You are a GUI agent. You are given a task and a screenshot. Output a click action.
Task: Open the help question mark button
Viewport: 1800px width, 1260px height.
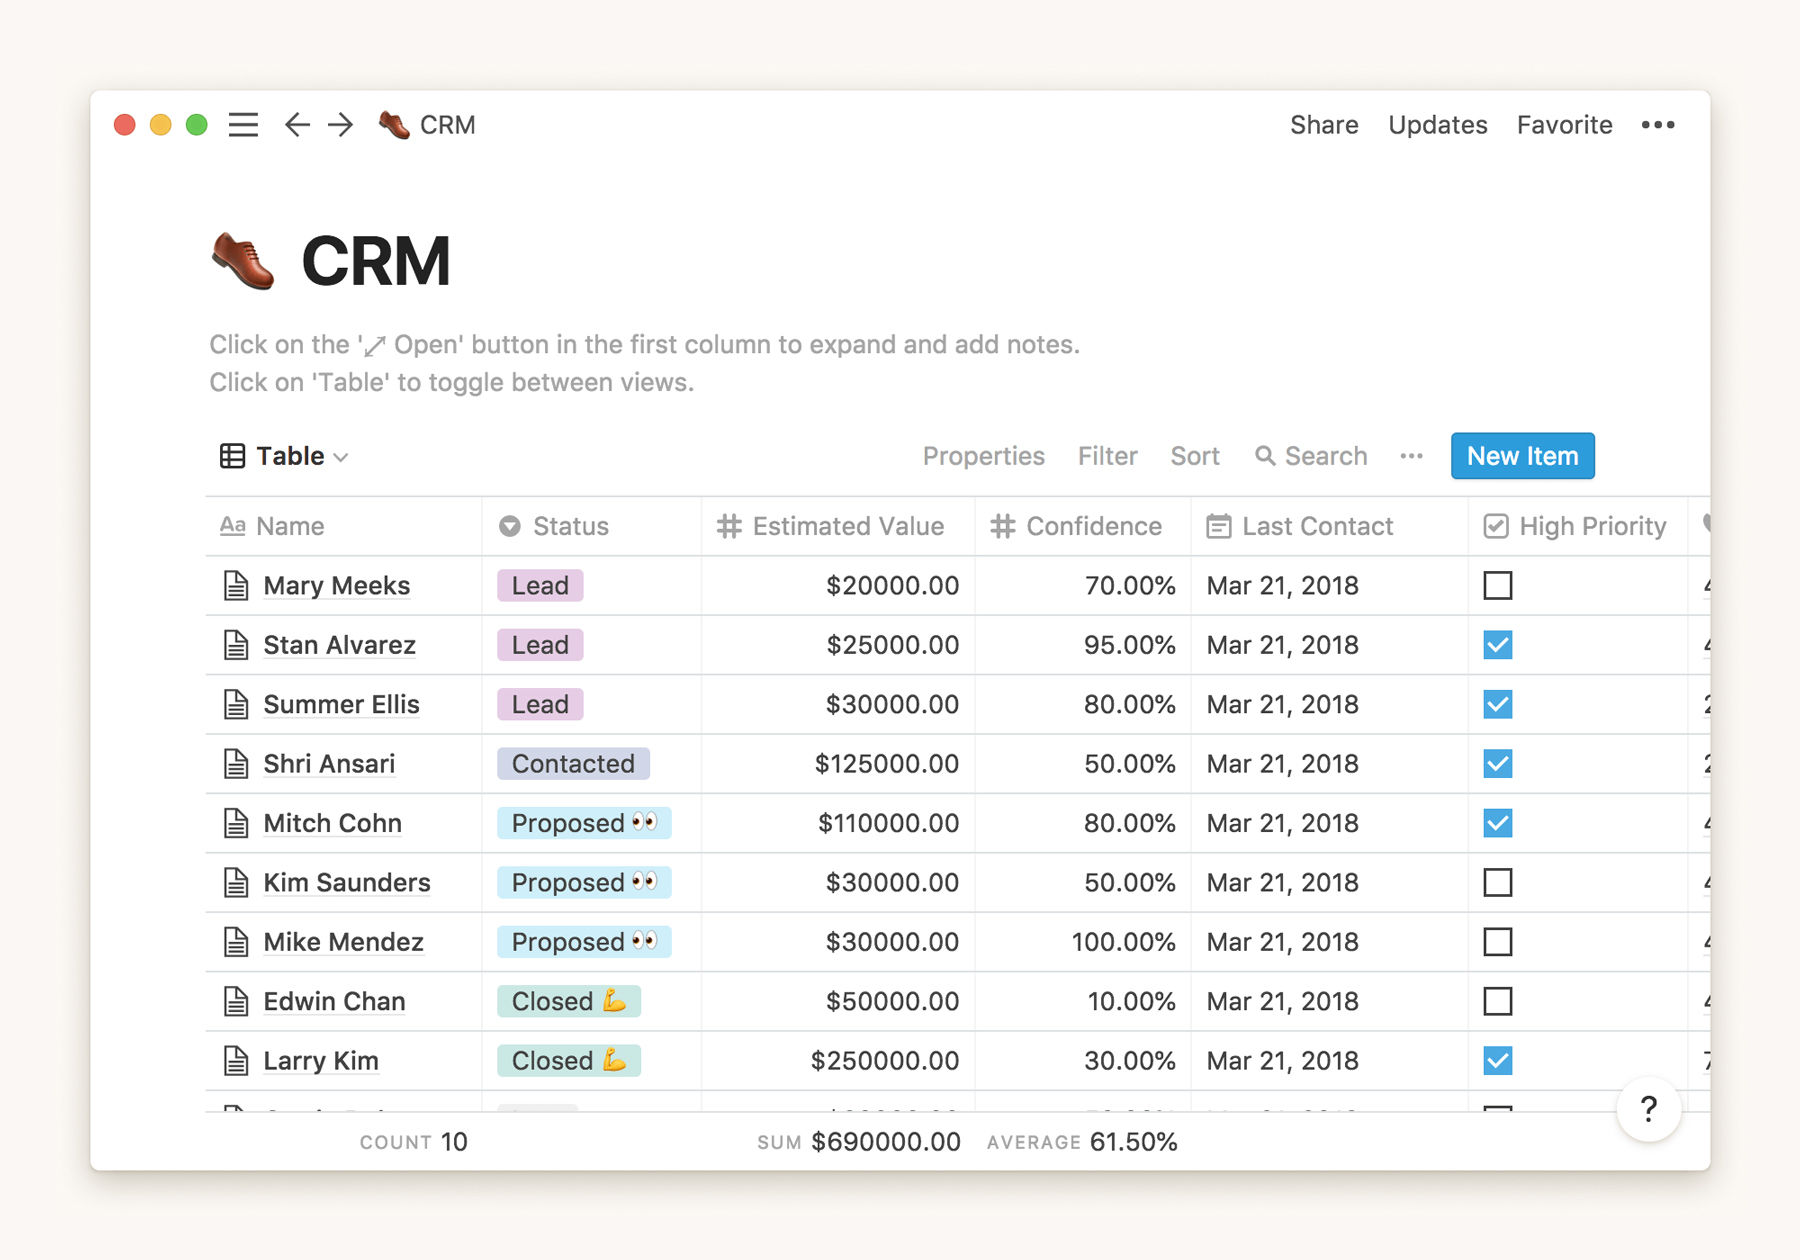coord(1648,1108)
